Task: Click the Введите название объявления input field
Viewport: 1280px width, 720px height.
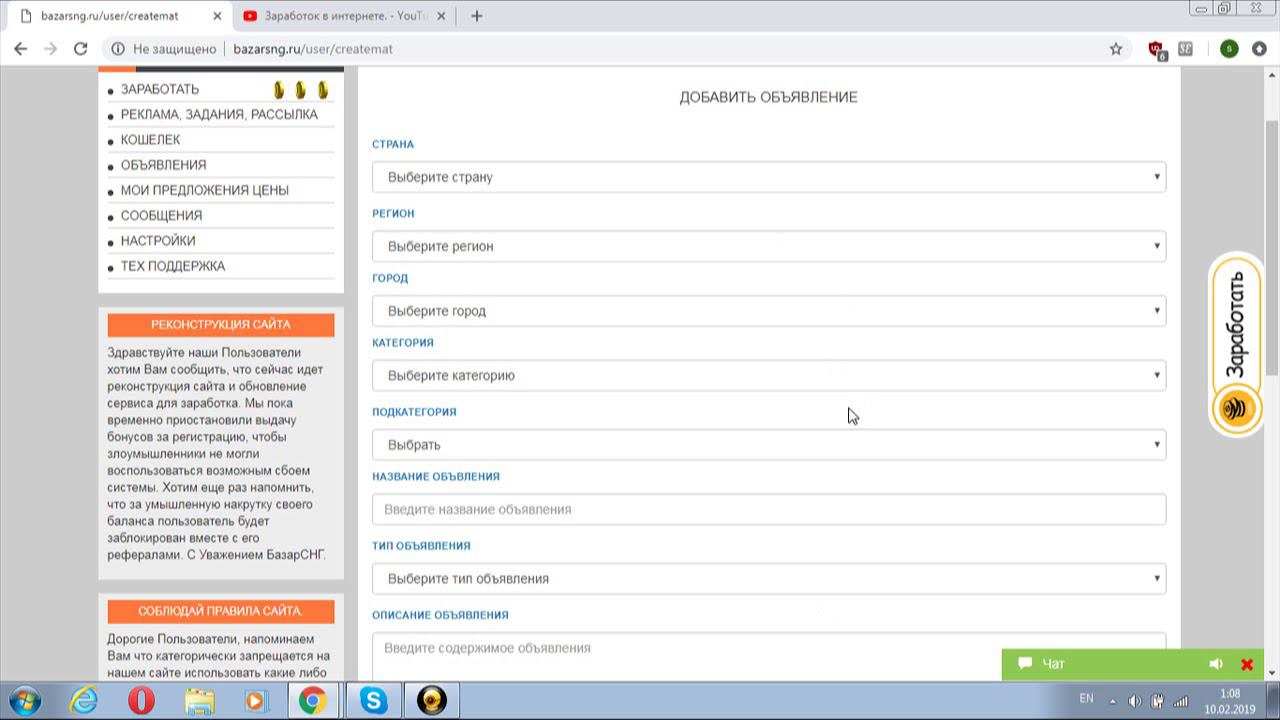Action: [x=768, y=510]
